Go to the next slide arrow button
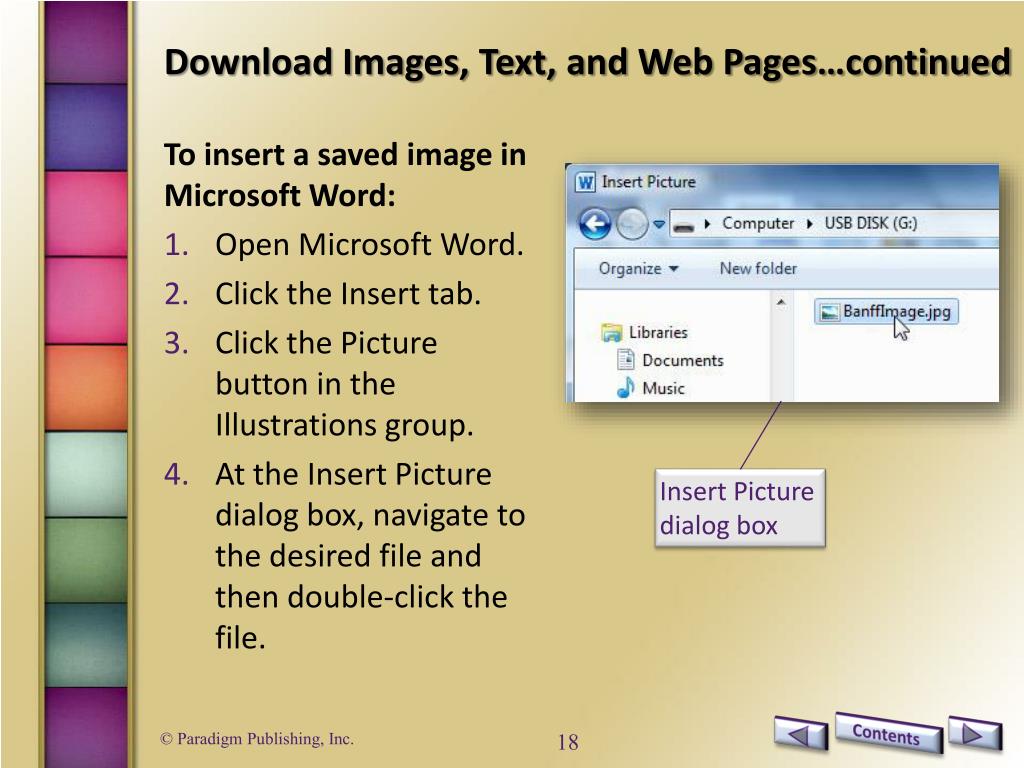Image resolution: width=1024 pixels, height=768 pixels. [974, 733]
